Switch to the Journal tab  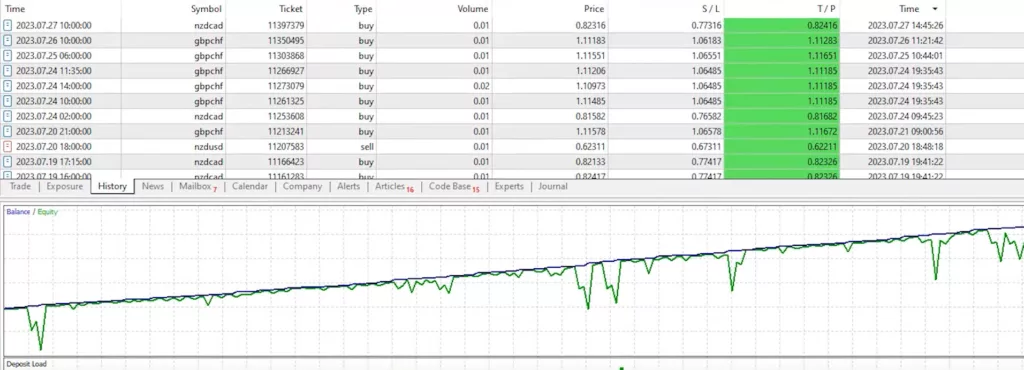point(552,186)
